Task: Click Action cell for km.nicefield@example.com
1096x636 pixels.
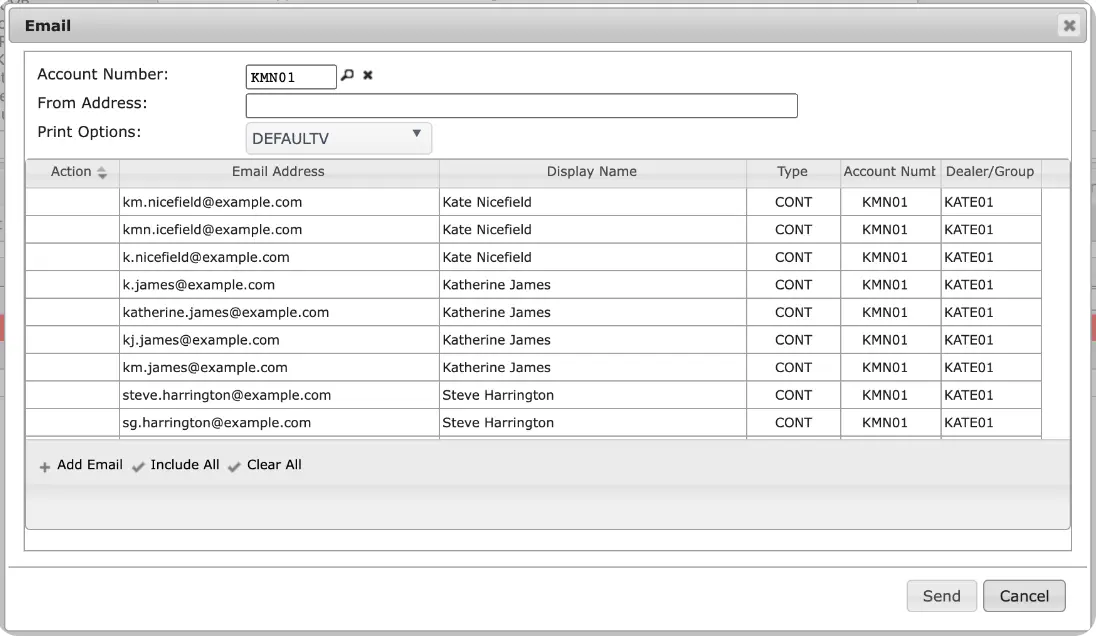Action: coord(73,202)
